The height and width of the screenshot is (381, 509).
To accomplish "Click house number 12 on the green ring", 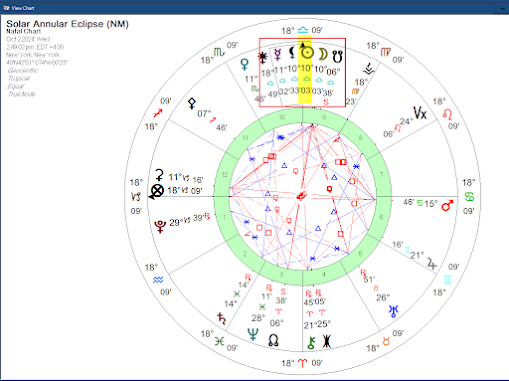I will 225,174.
